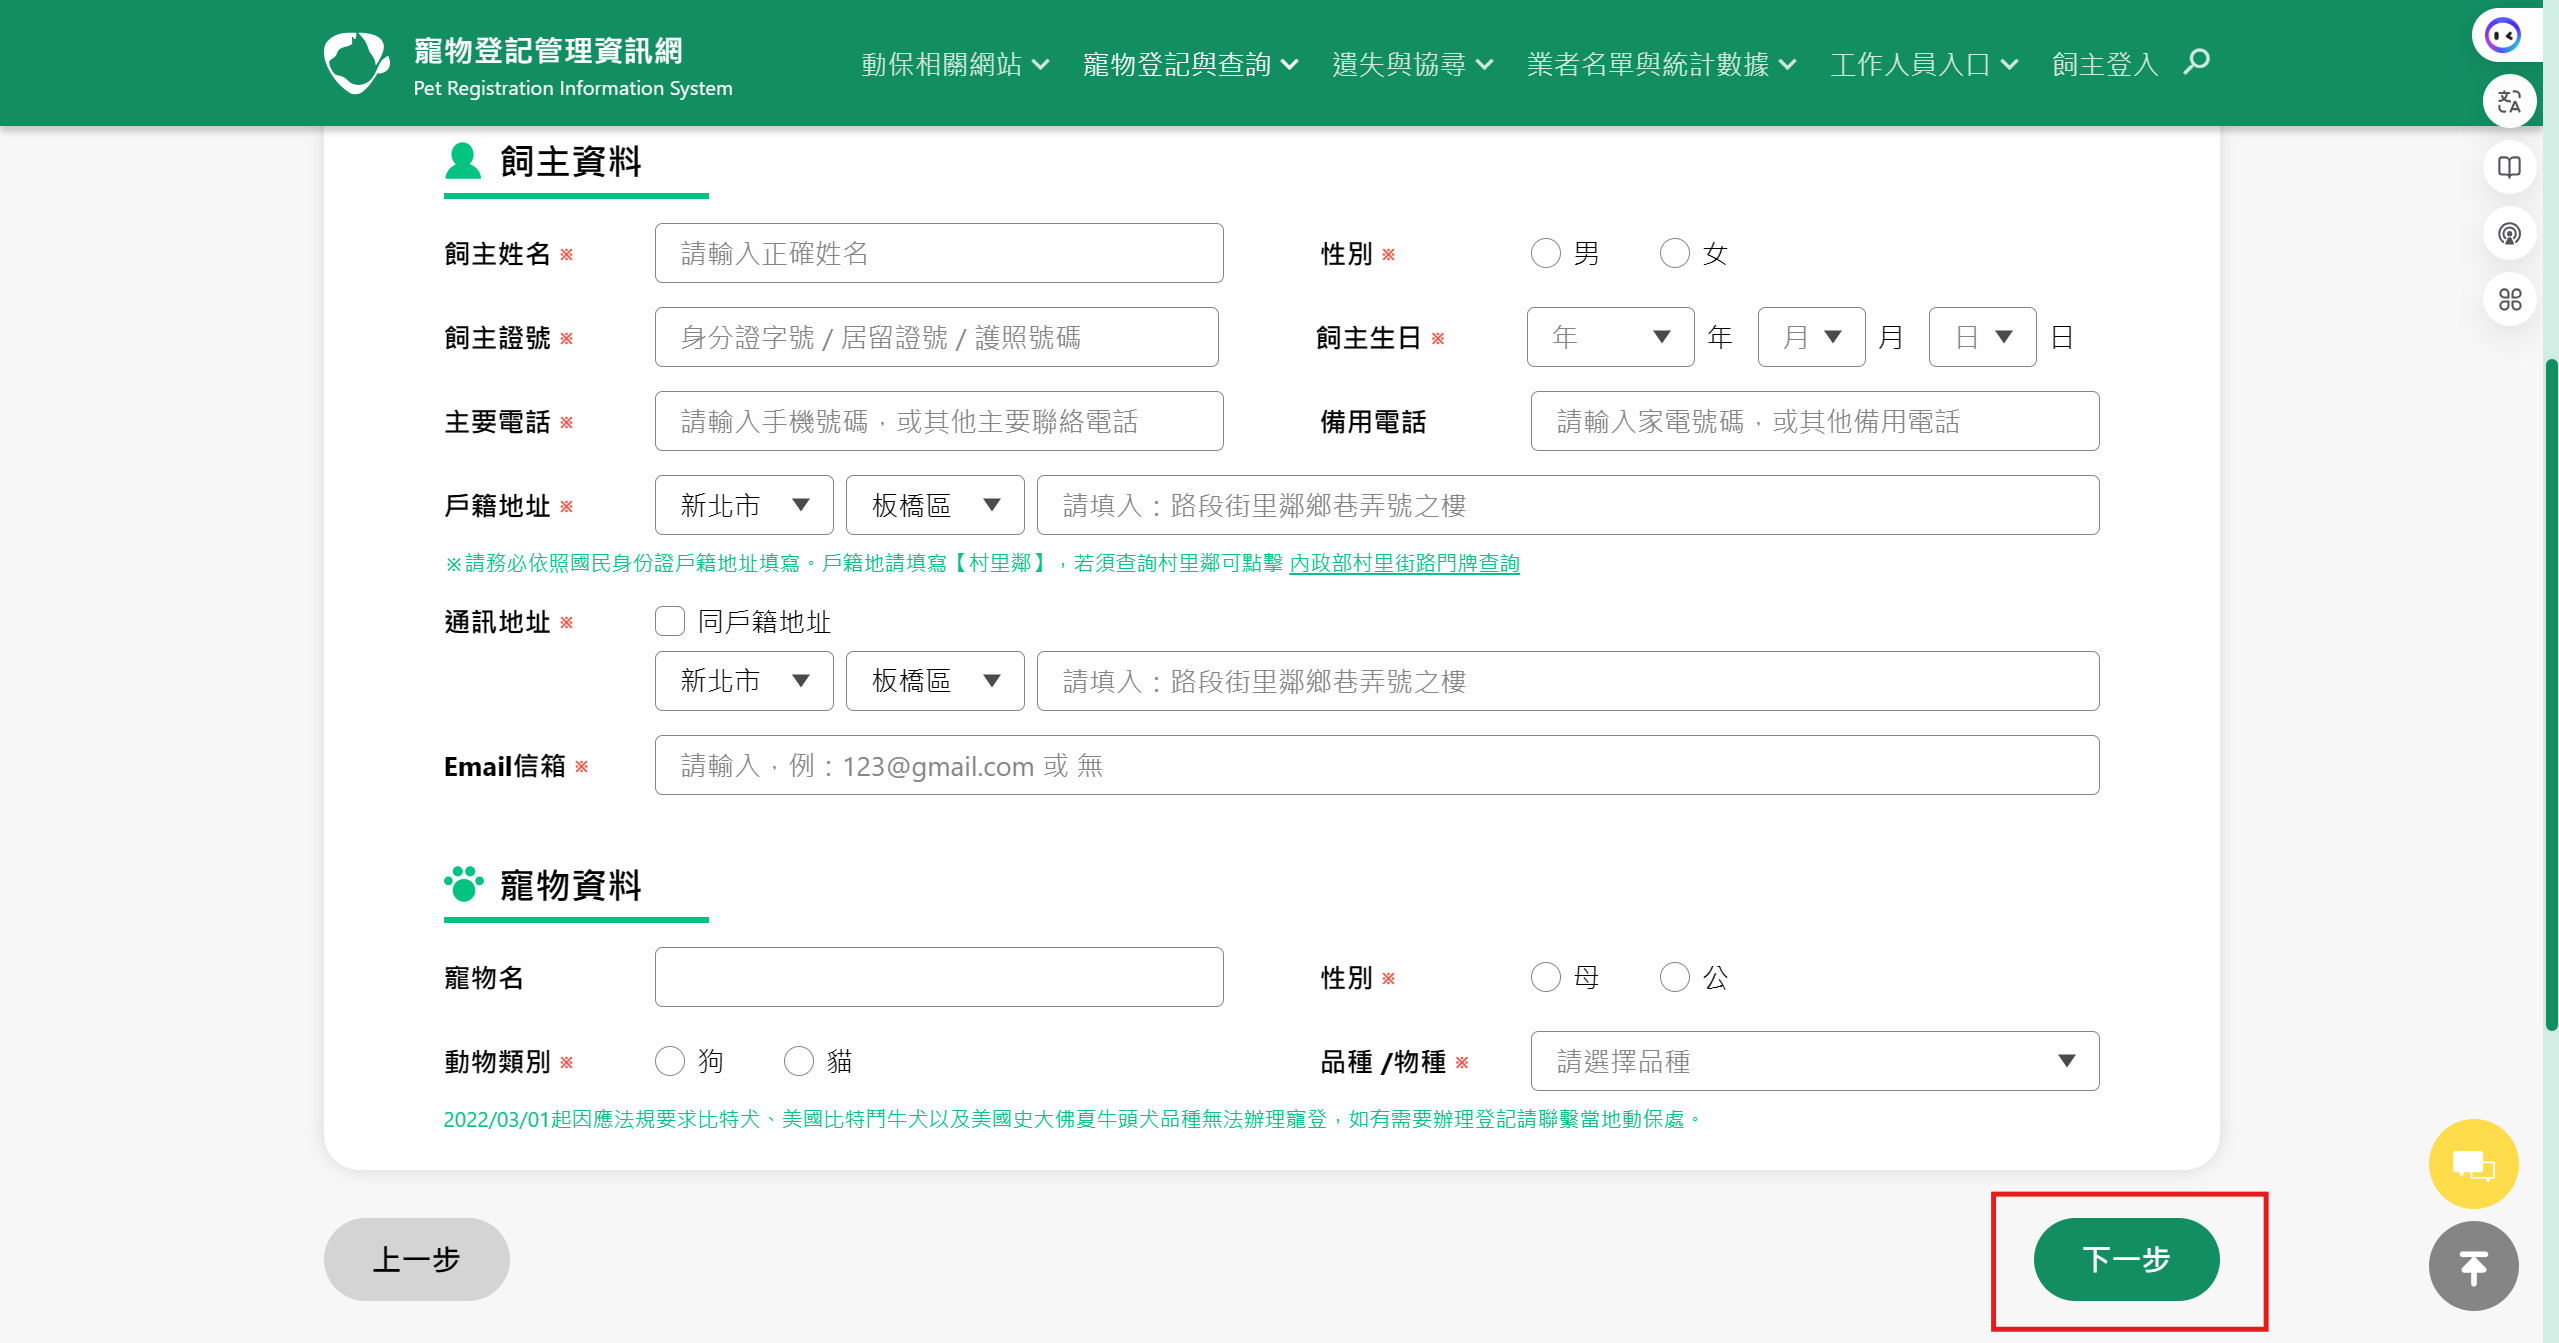
Task: Click the 寵物名 input field
Action: click(938, 976)
